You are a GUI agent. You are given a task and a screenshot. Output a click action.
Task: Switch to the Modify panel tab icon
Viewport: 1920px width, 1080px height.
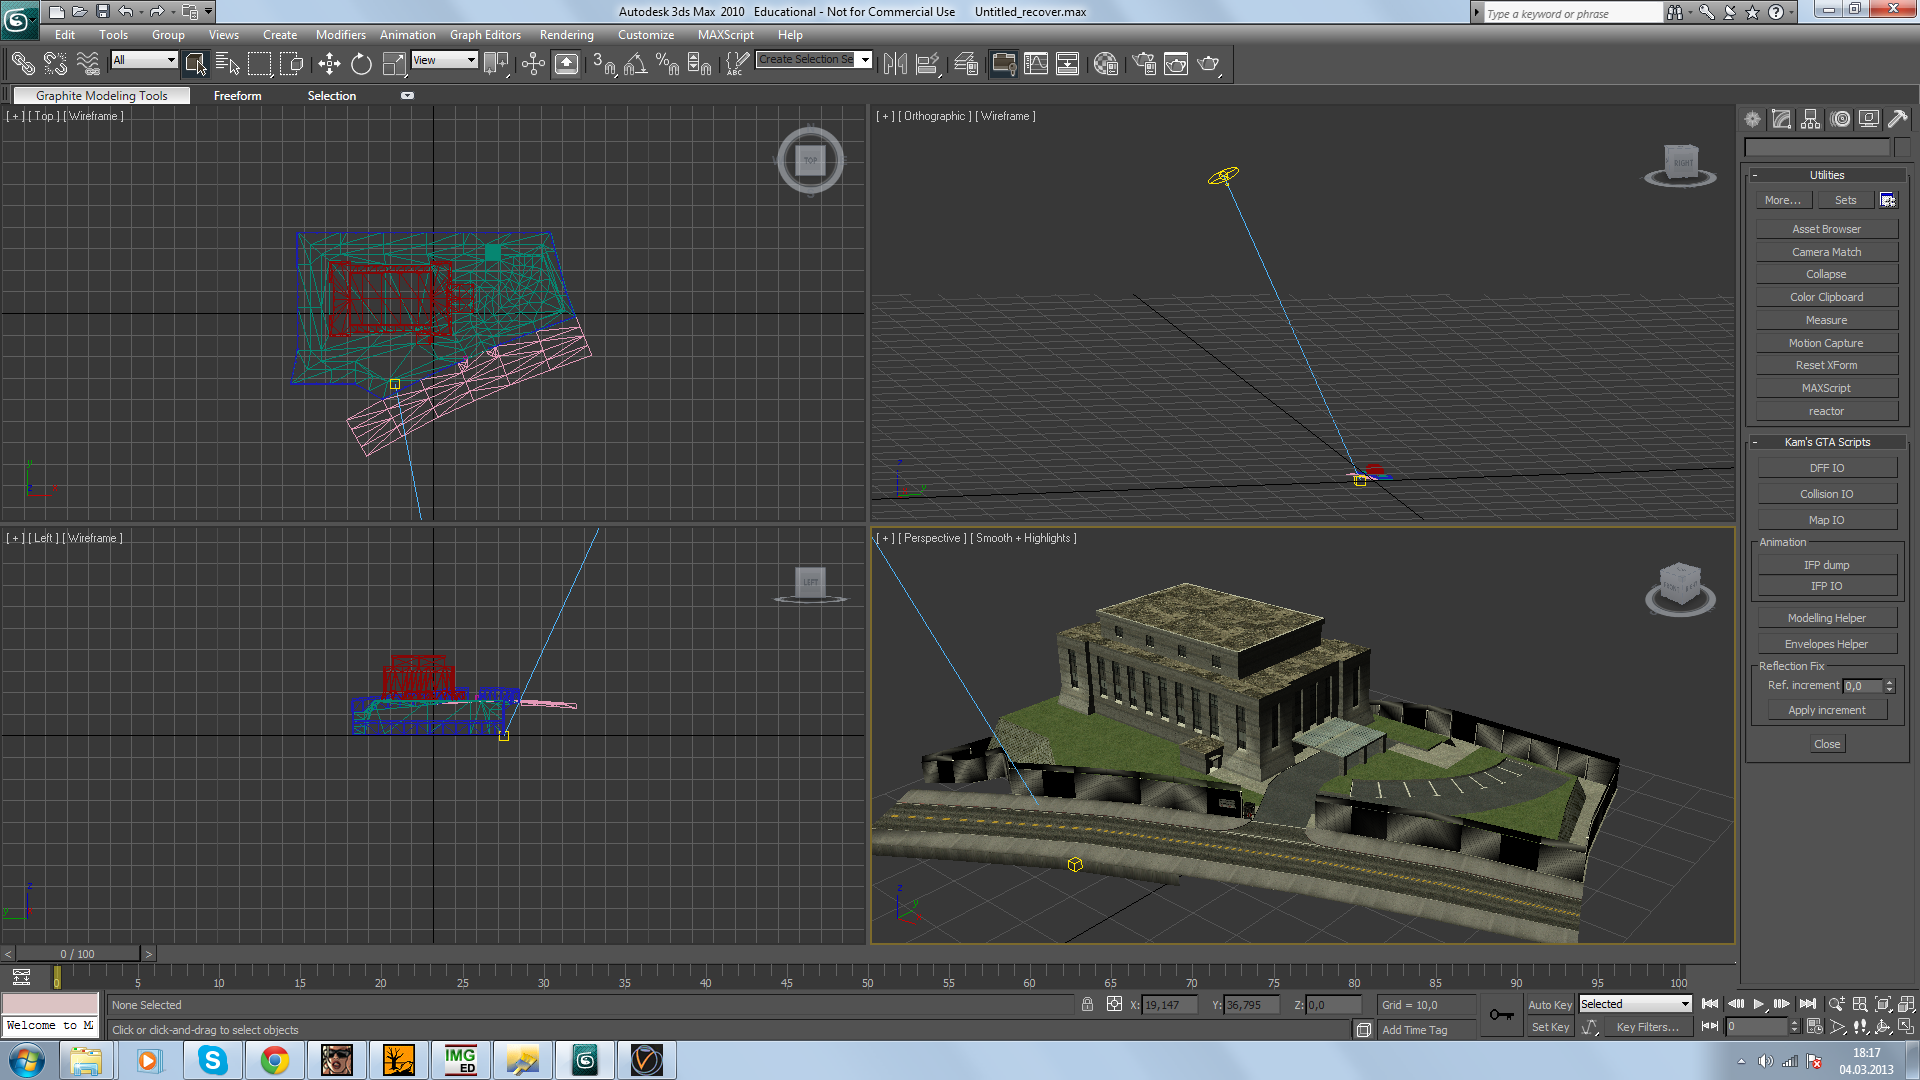tap(1781, 119)
